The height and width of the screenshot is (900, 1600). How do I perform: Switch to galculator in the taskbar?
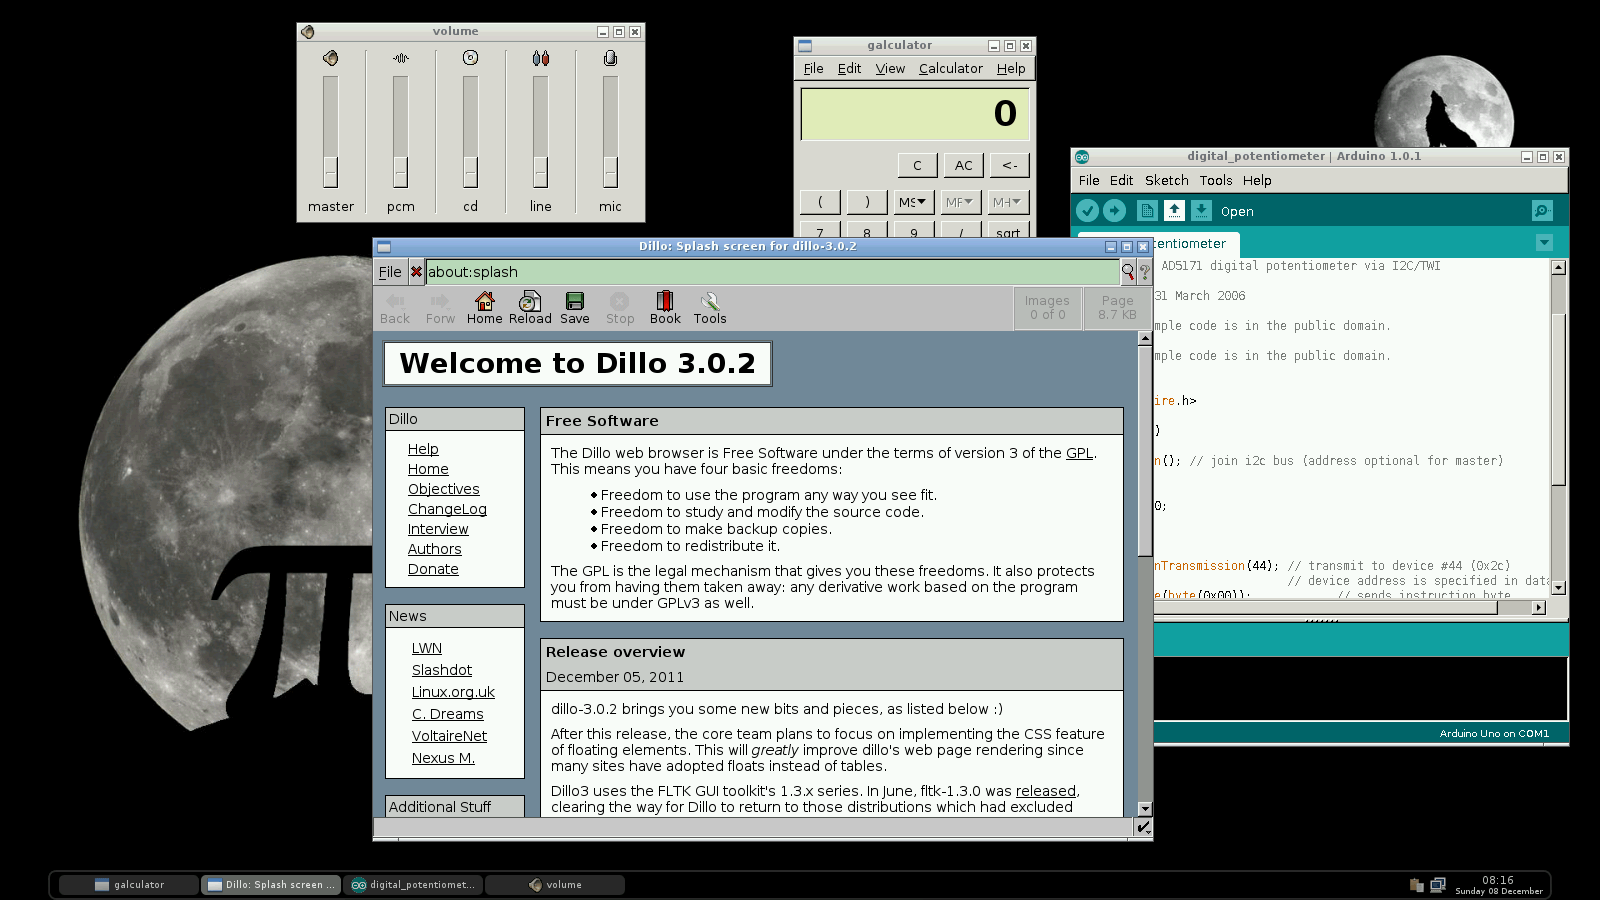point(128,885)
